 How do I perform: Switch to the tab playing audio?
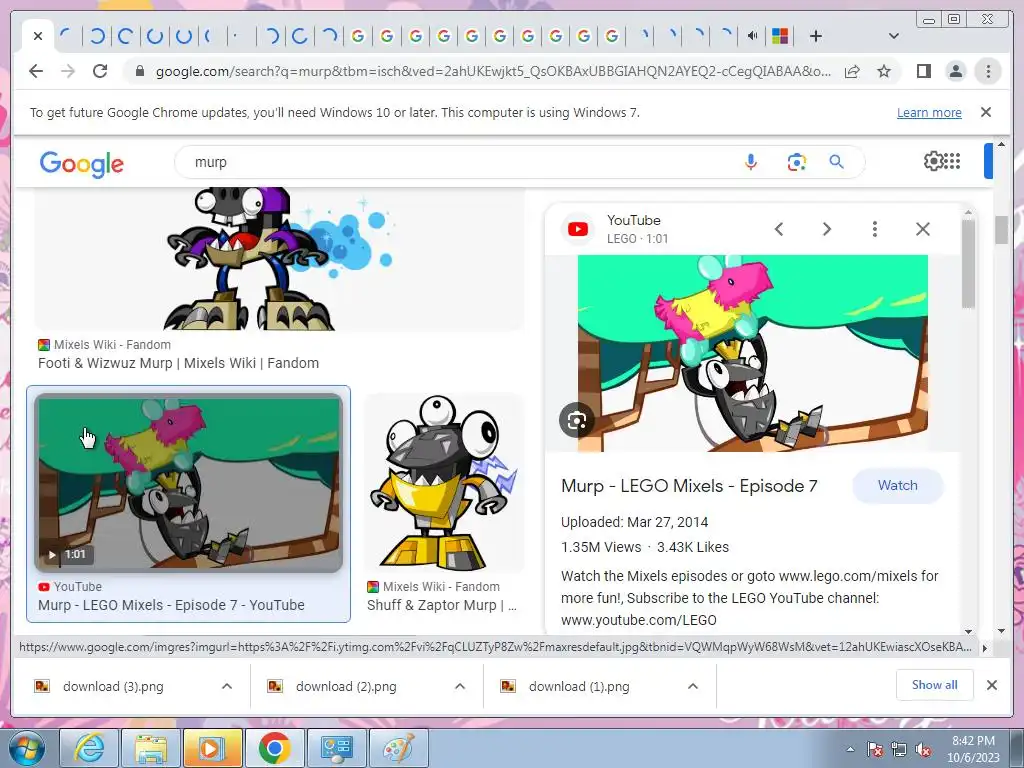click(752, 36)
